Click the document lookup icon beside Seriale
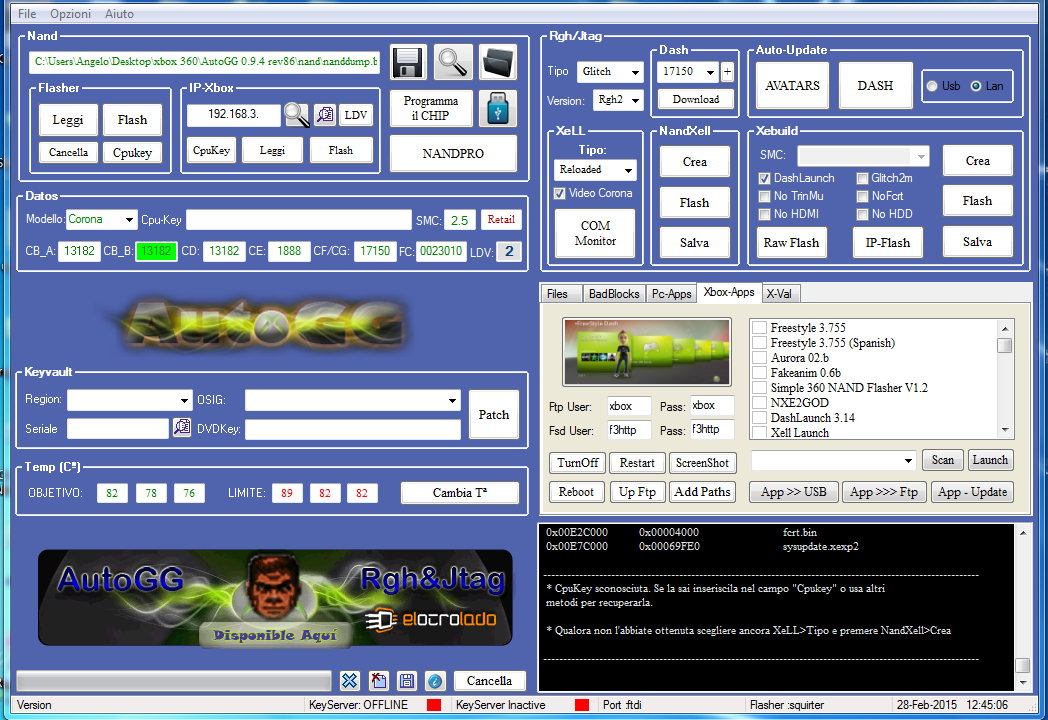This screenshot has width=1048, height=720. click(182, 427)
